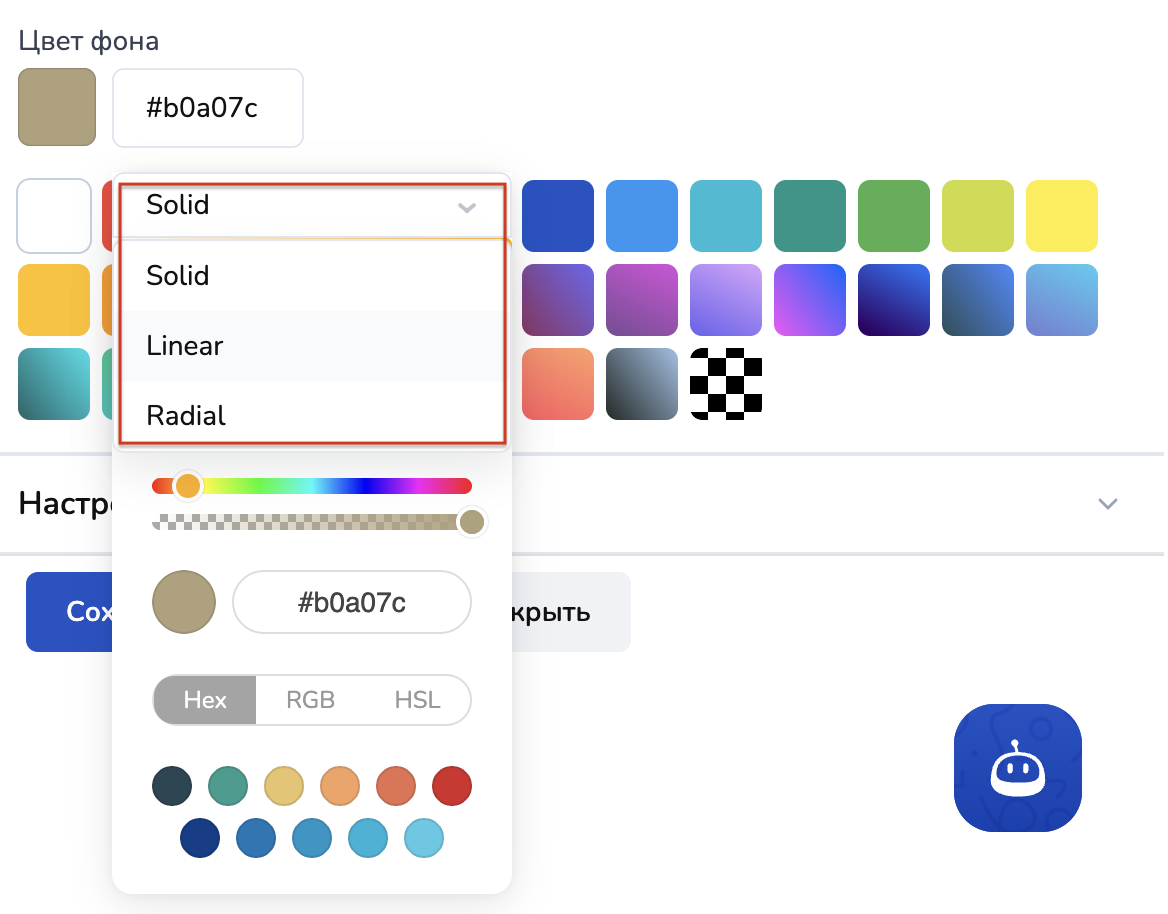Click the background color hex field at top
The height and width of the screenshot is (914, 1168).
[208, 108]
